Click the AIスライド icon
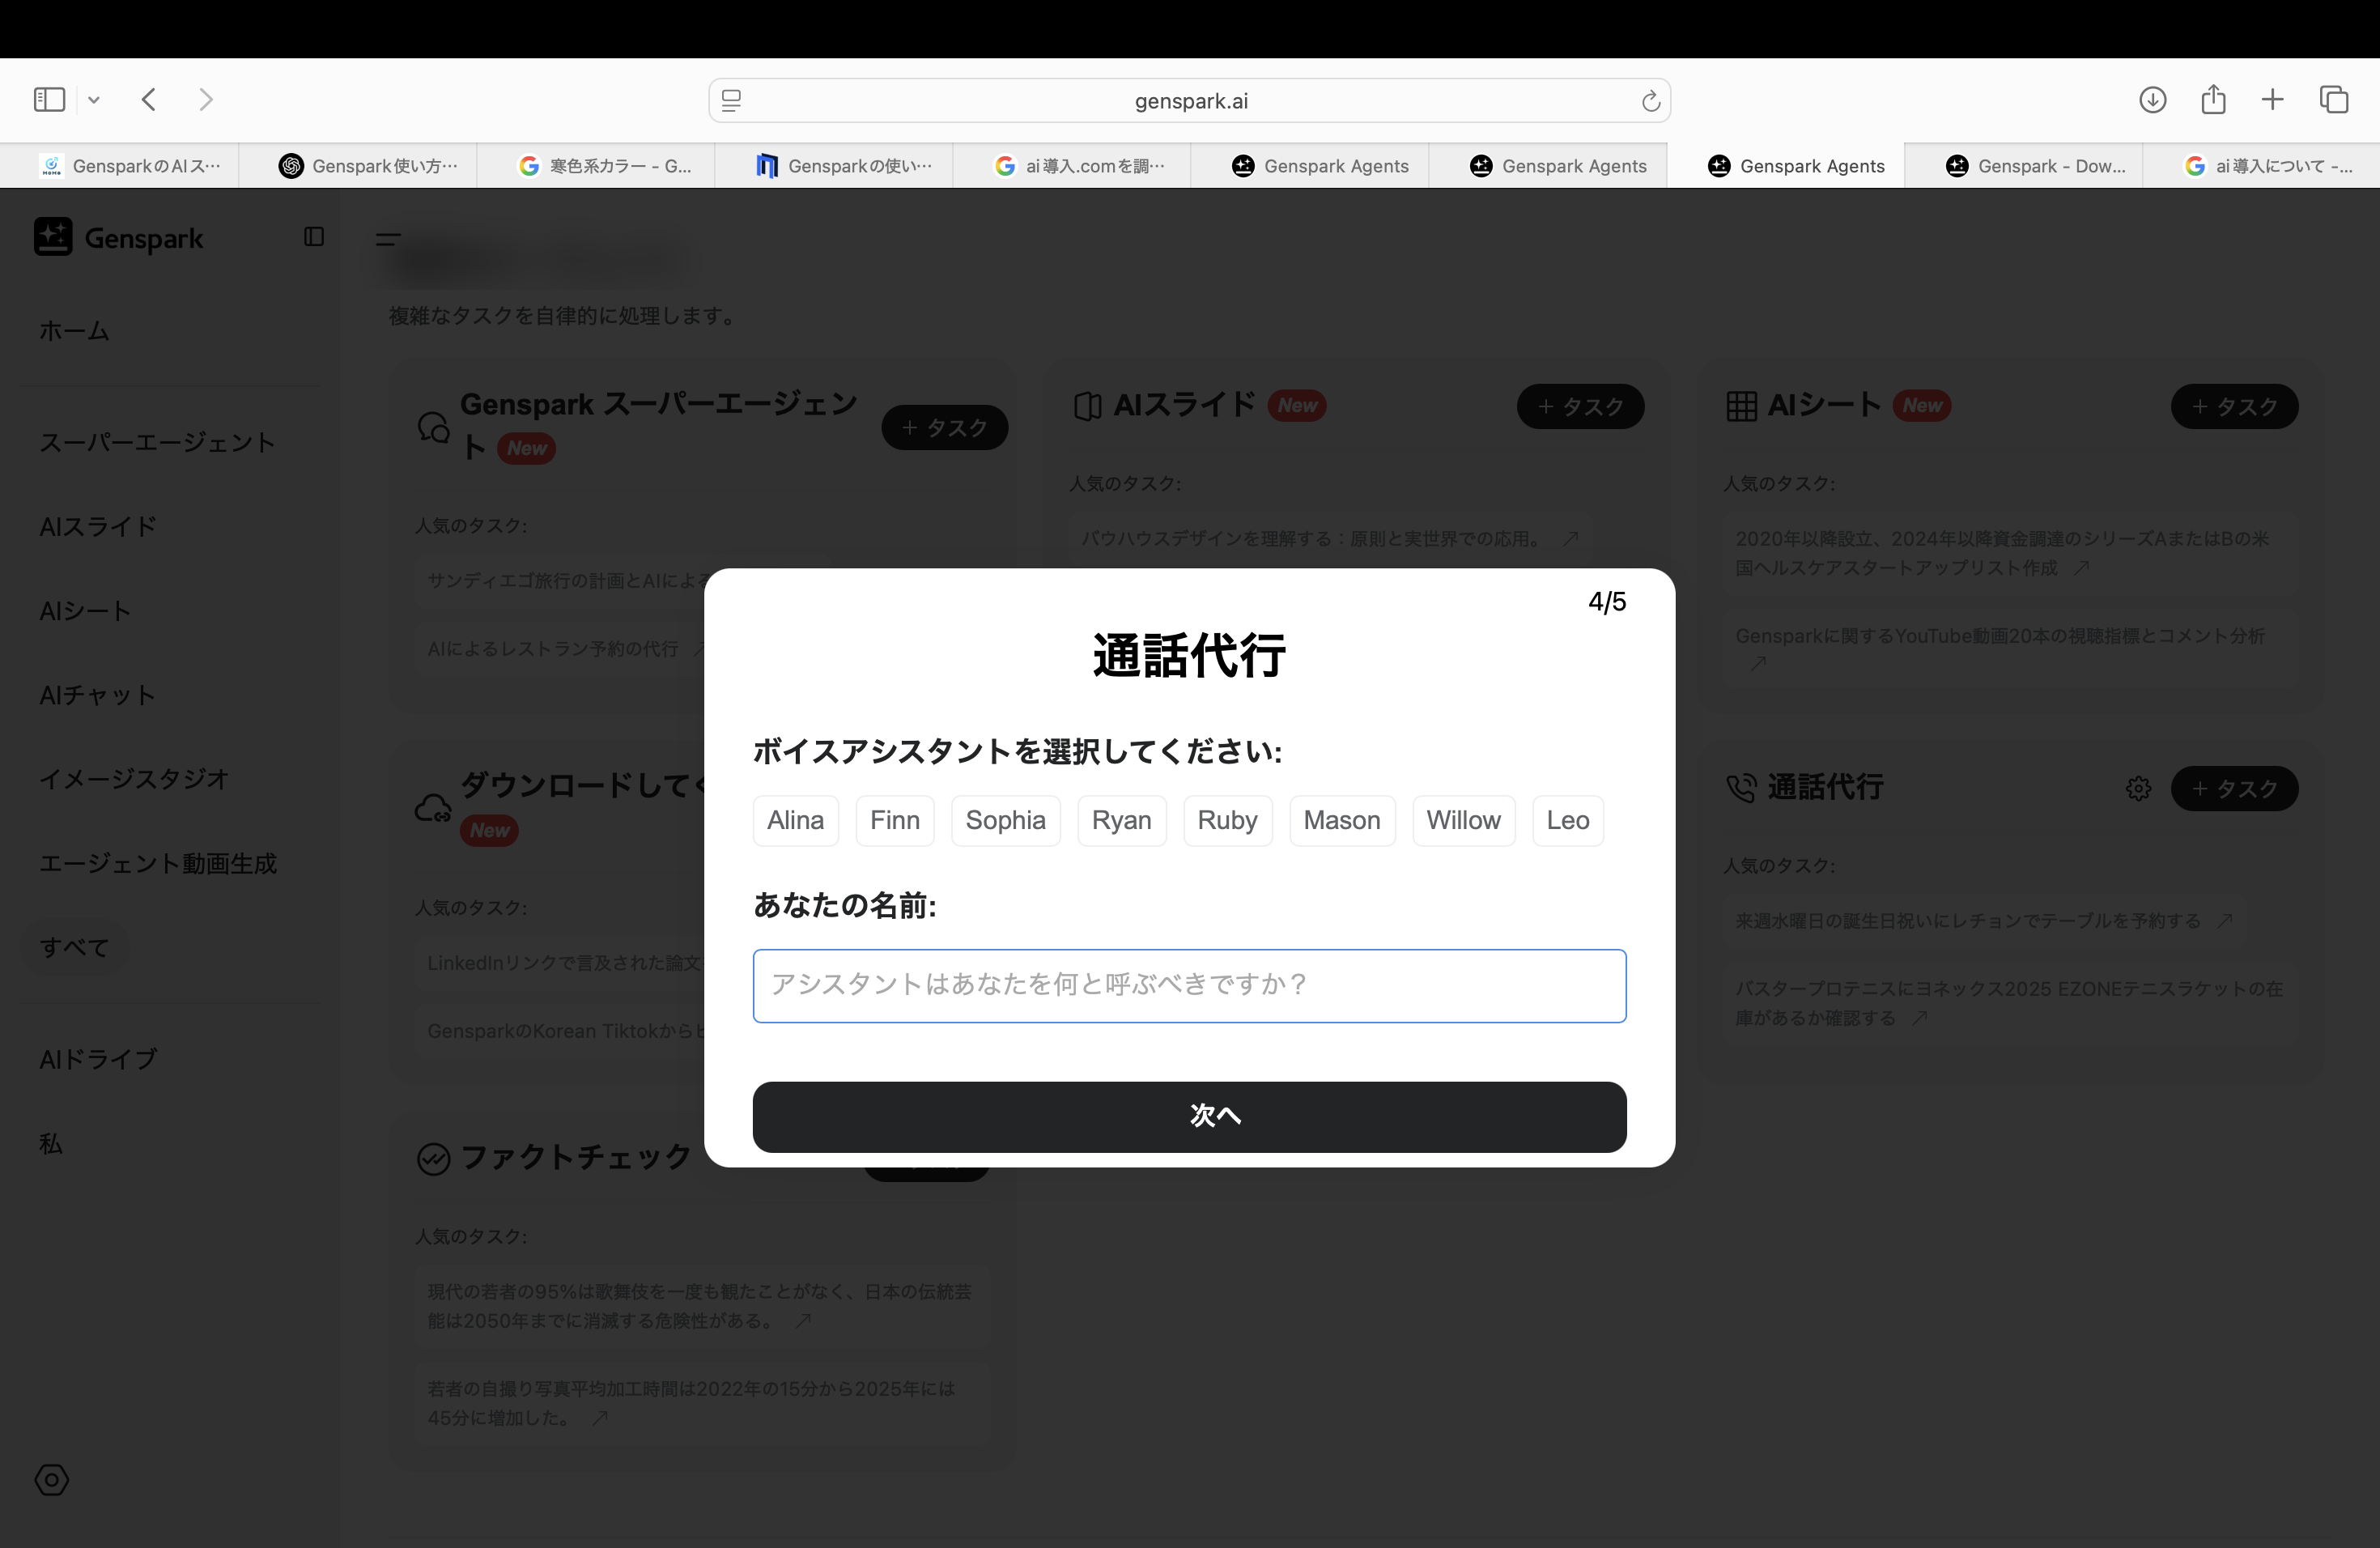 coord(1087,406)
